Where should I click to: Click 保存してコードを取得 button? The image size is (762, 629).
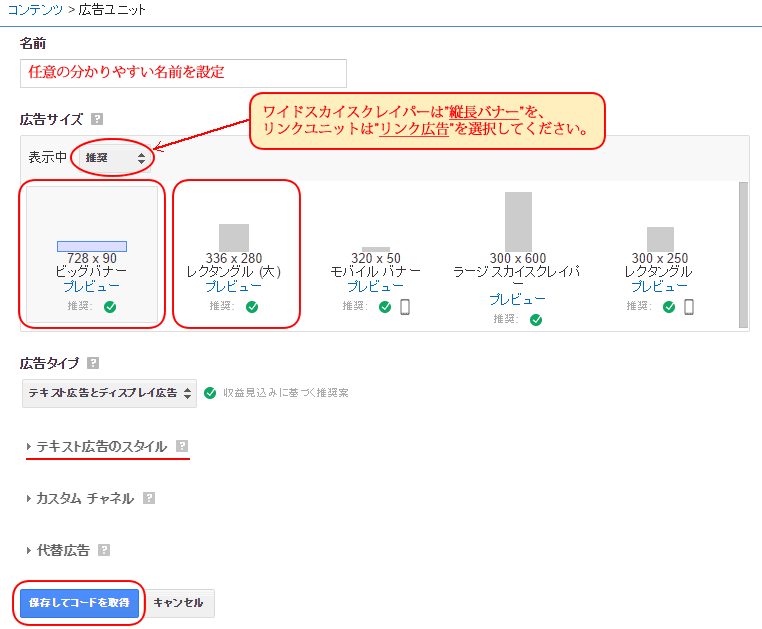(79, 603)
